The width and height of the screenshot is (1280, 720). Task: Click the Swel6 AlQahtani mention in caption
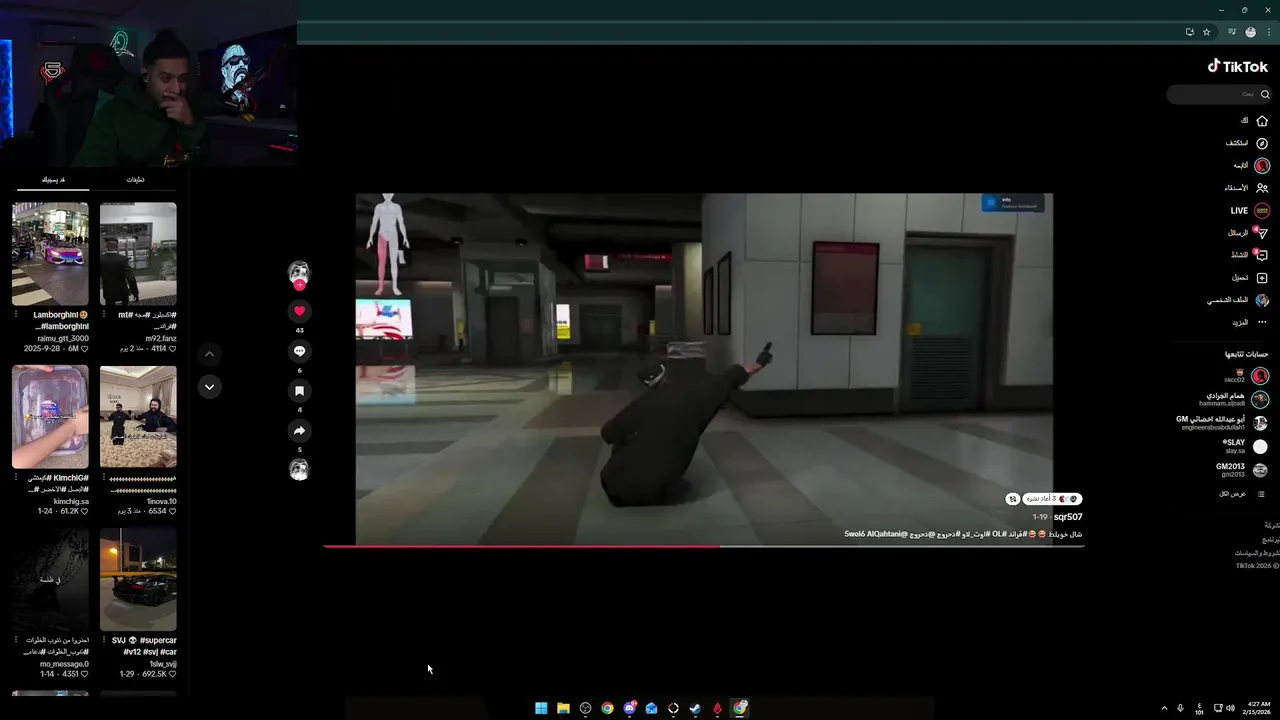(x=876, y=534)
